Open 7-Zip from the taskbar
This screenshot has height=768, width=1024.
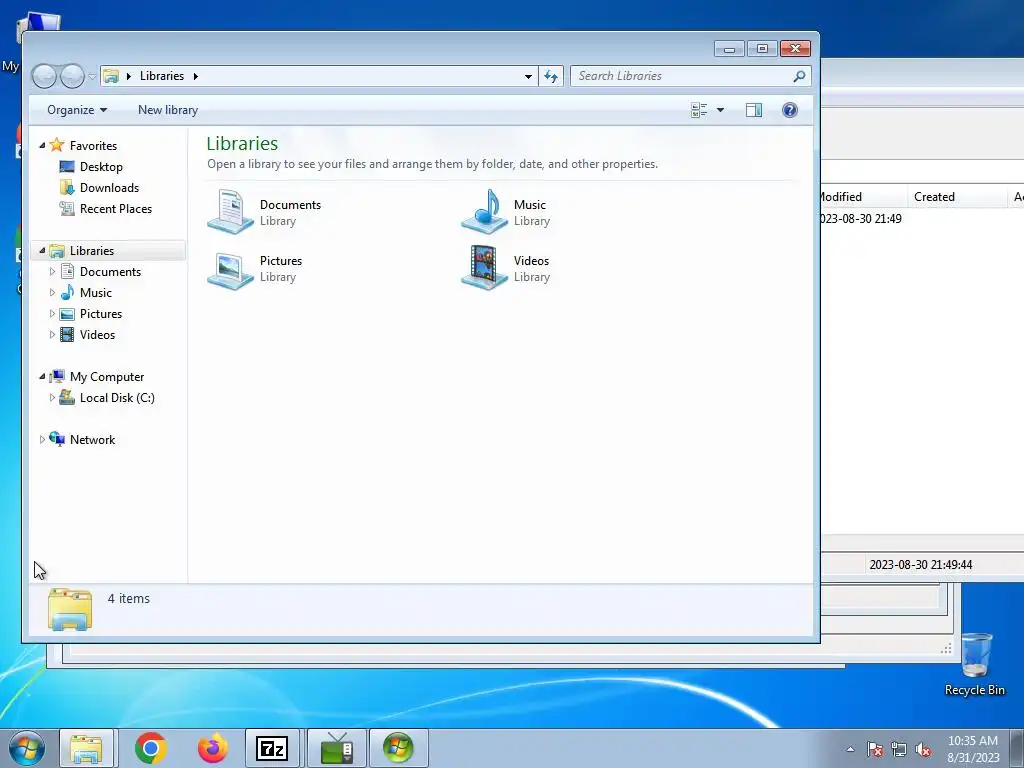tap(272, 748)
